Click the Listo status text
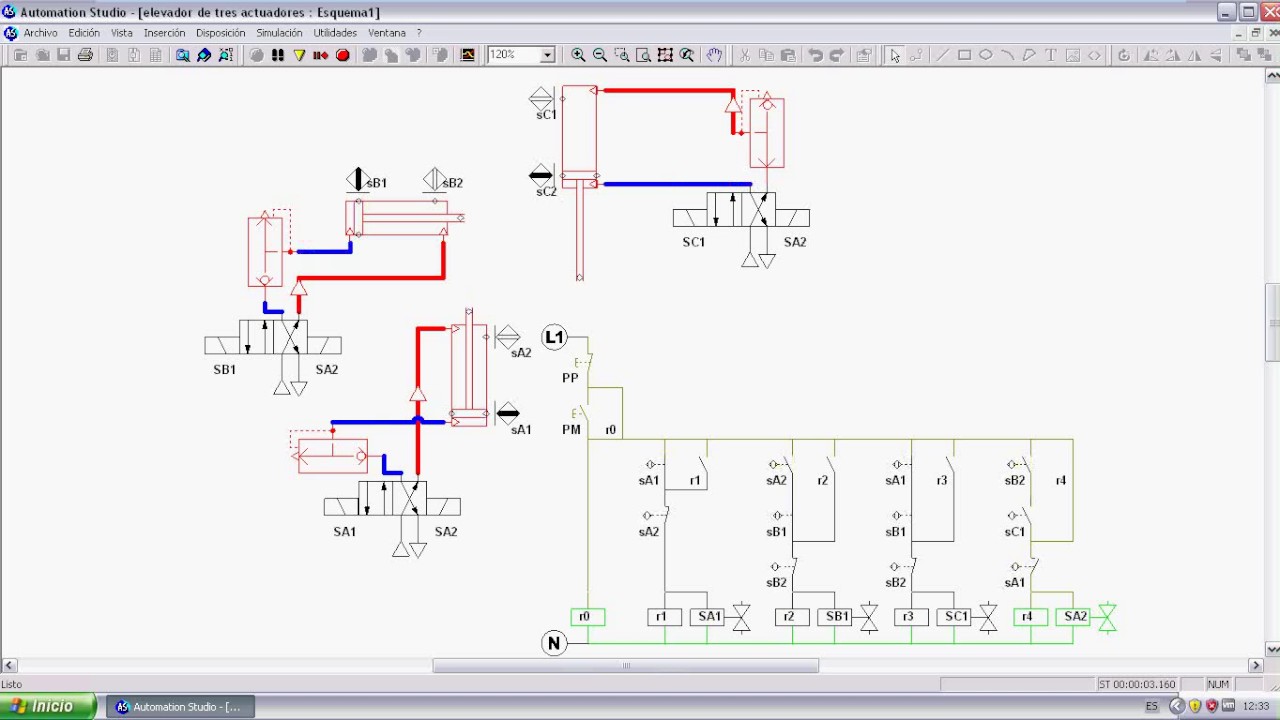The width and height of the screenshot is (1280, 720). [12, 684]
